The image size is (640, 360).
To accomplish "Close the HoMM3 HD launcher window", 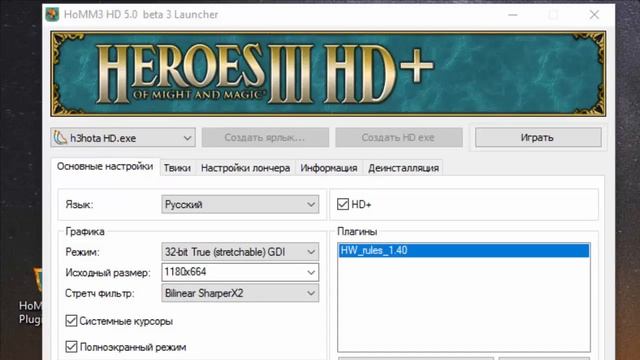I will point(594,15).
